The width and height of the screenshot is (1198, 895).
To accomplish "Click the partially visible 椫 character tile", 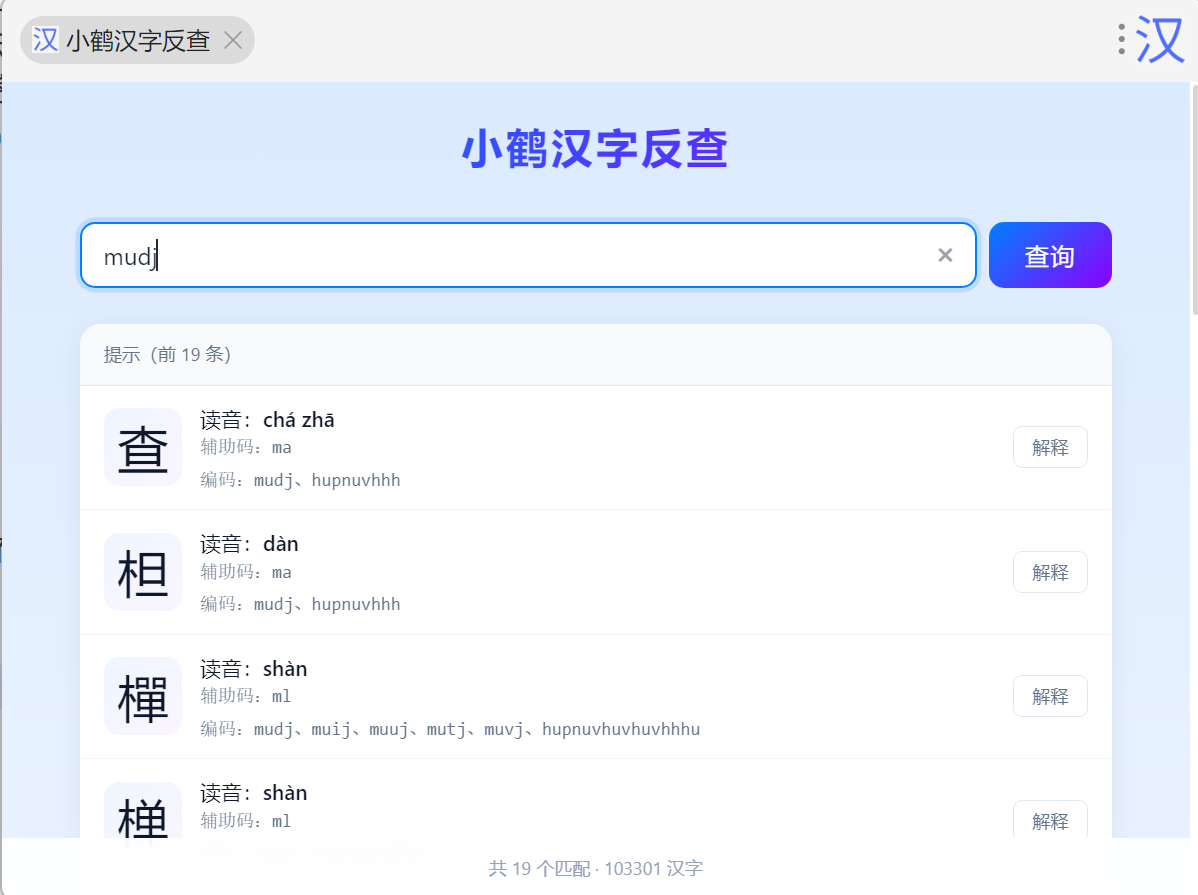I will (x=143, y=811).
